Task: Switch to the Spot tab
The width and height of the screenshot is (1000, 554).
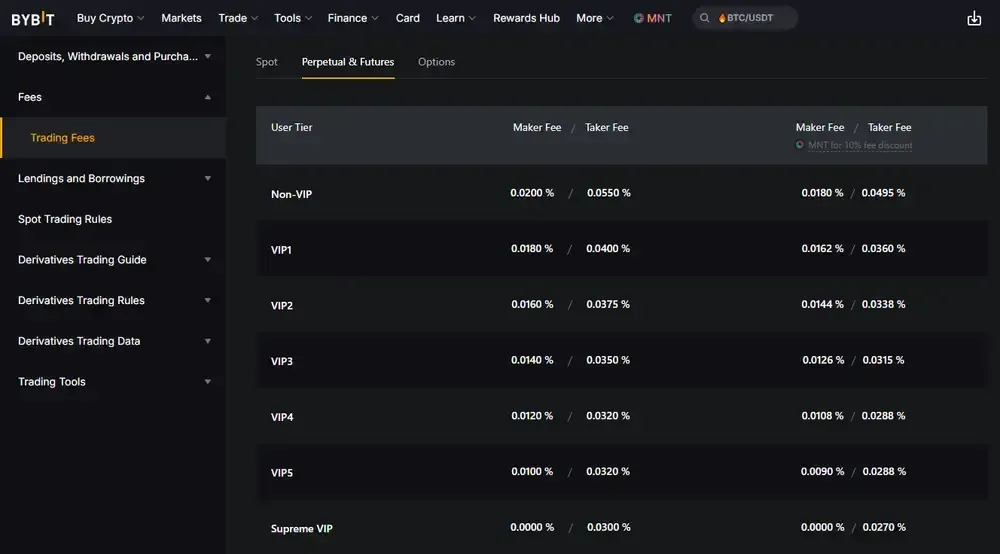Action: point(267,62)
